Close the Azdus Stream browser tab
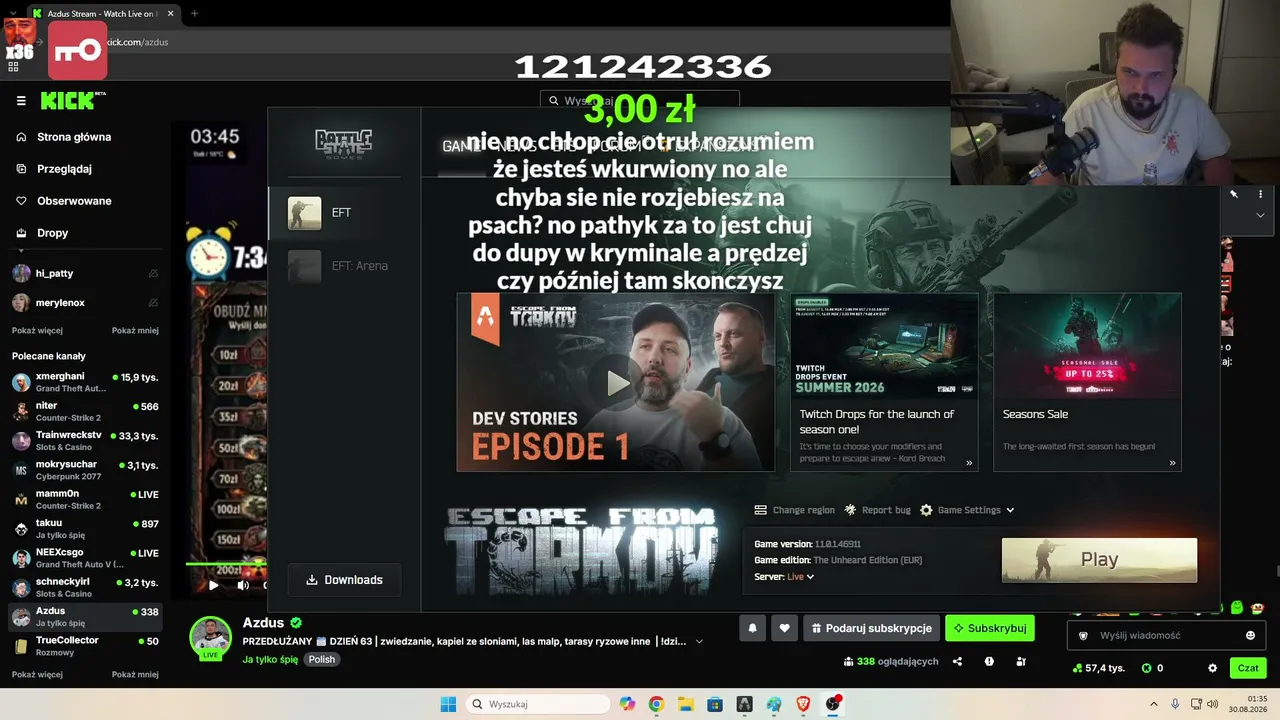1280x720 pixels. (x=171, y=13)
